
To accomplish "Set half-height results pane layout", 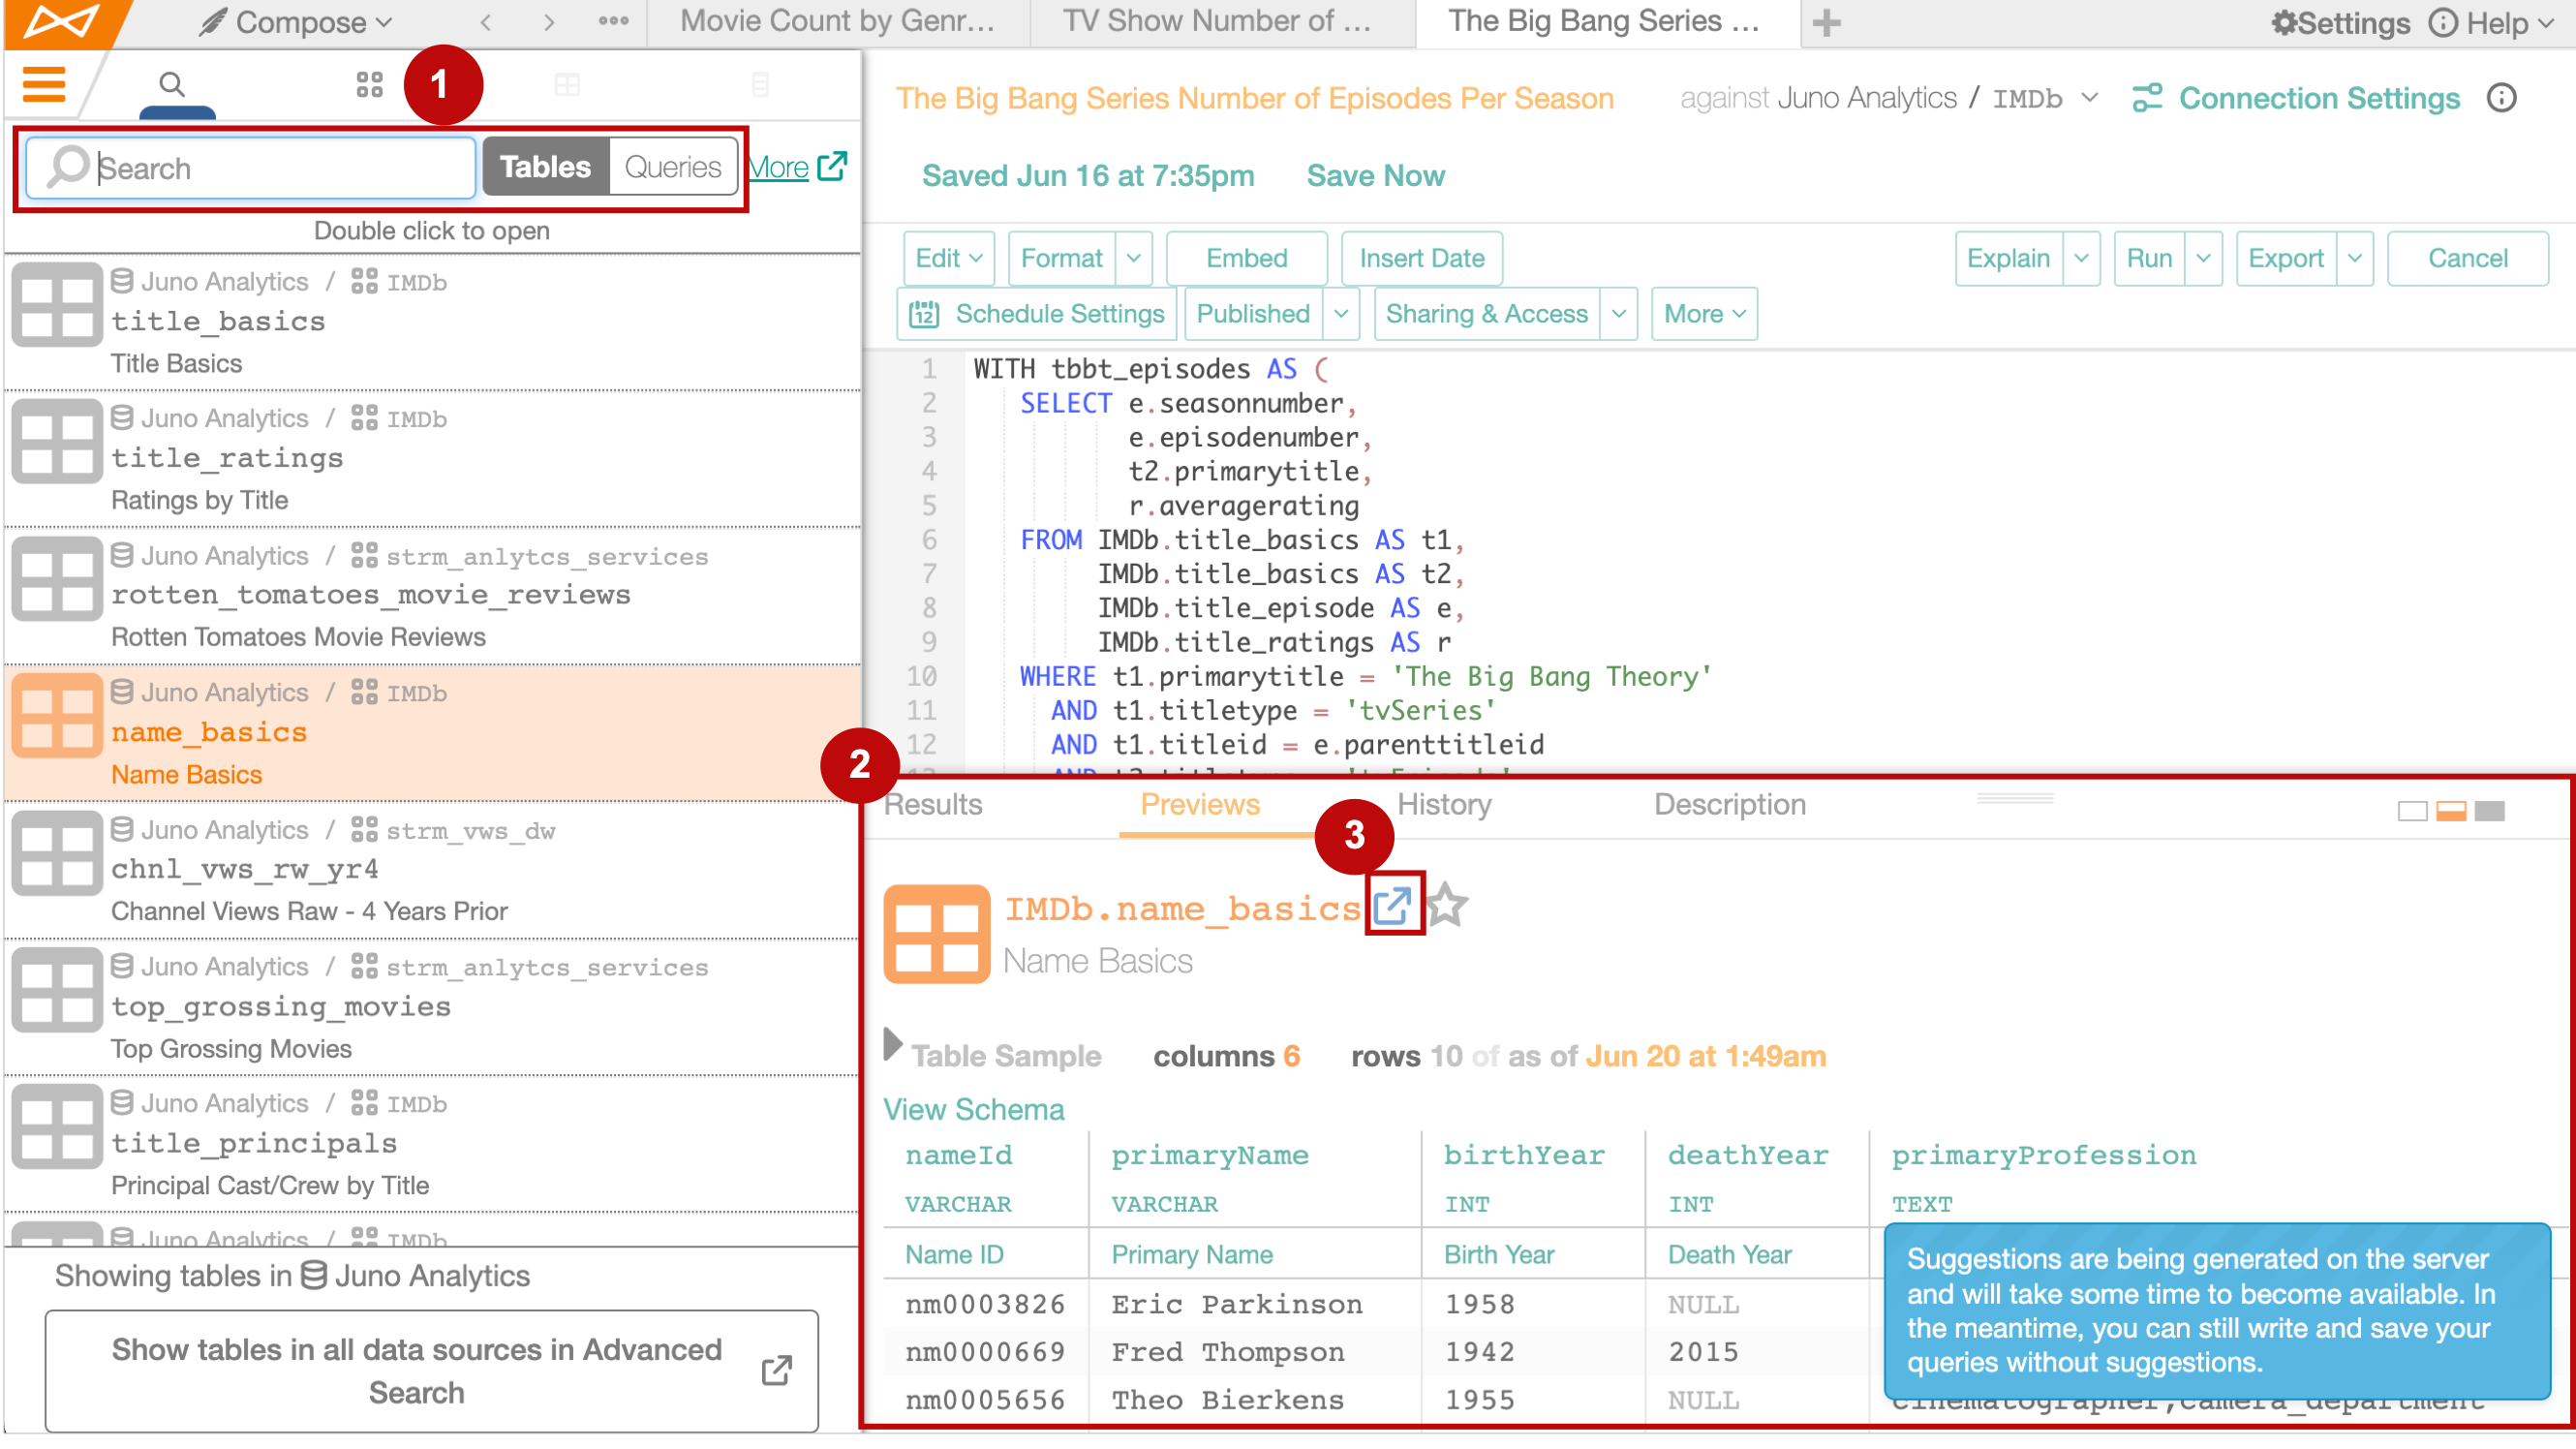I will tap(2451, 811).
